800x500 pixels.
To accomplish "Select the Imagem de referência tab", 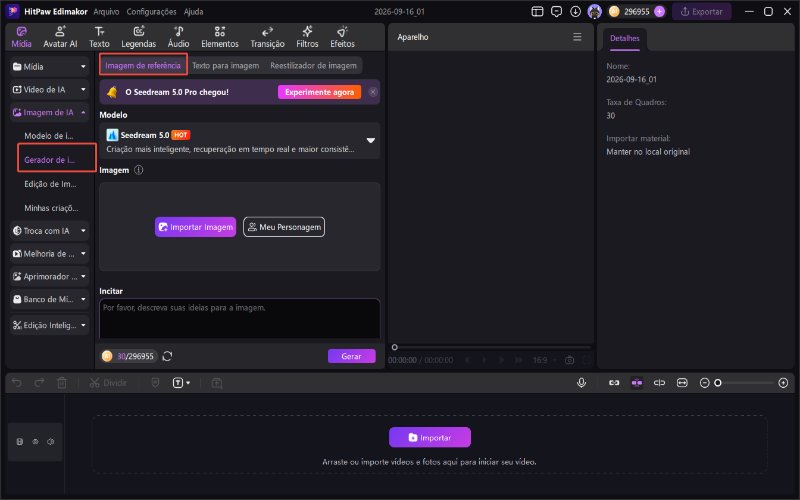I will tap(143, 65).
